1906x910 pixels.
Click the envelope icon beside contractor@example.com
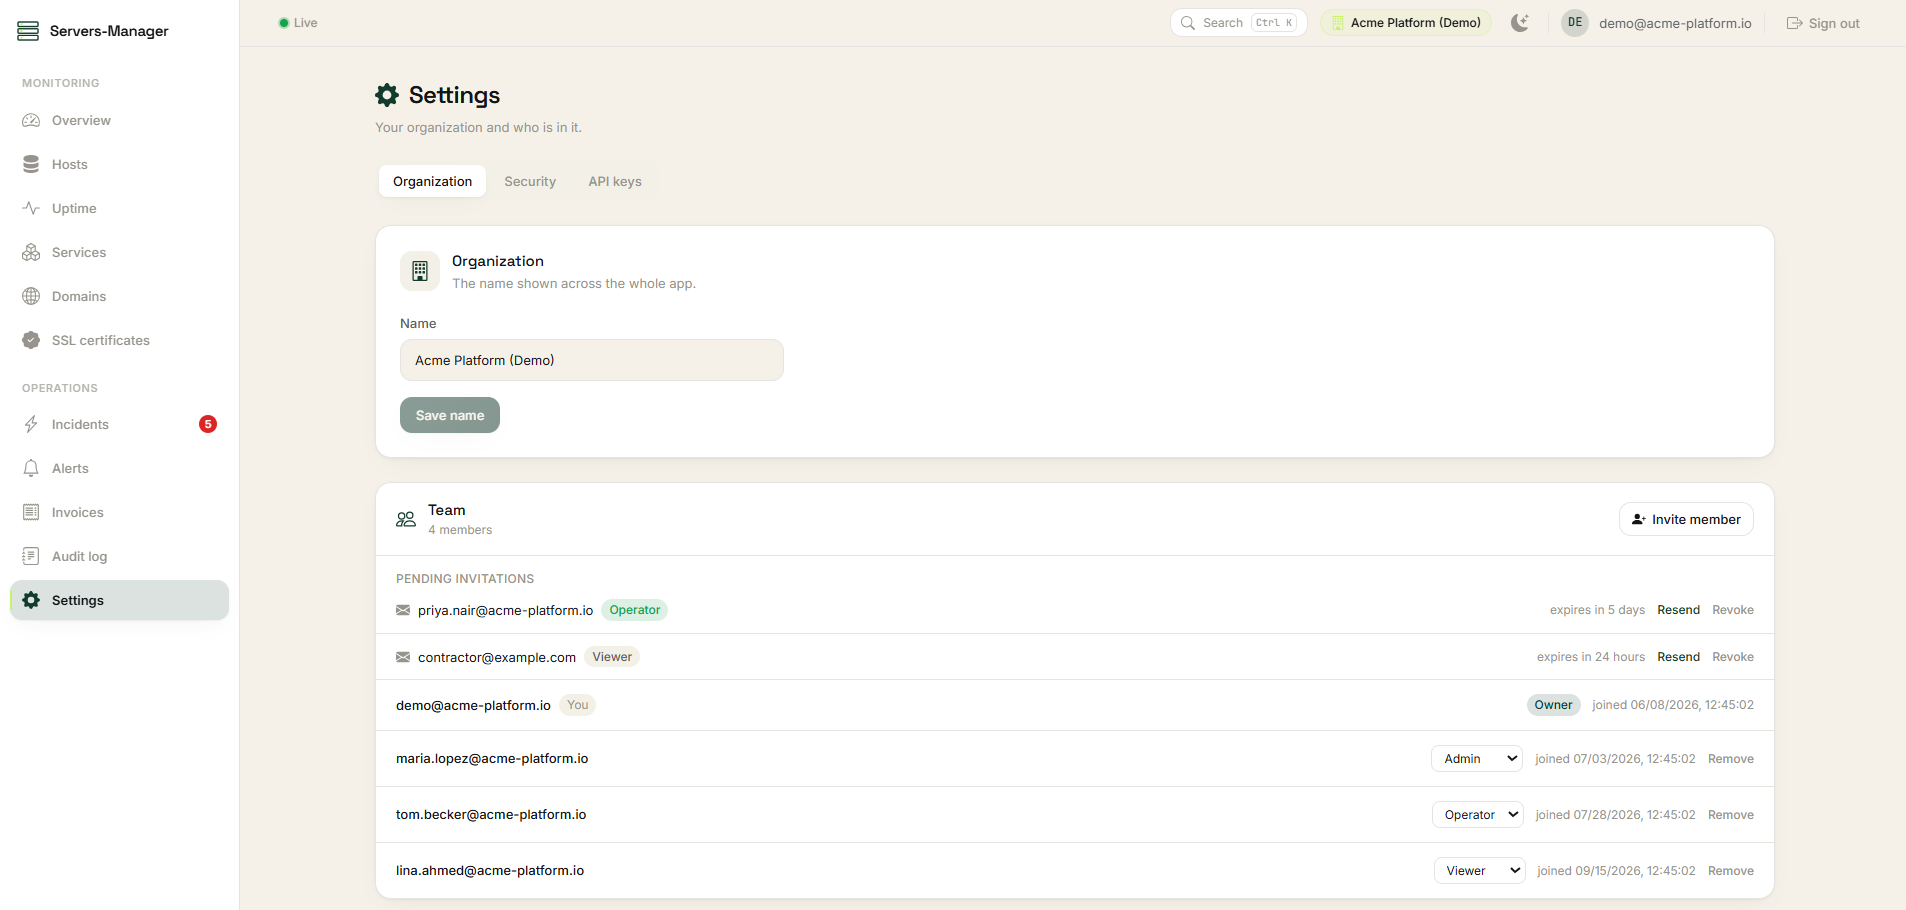coord(403,657)
